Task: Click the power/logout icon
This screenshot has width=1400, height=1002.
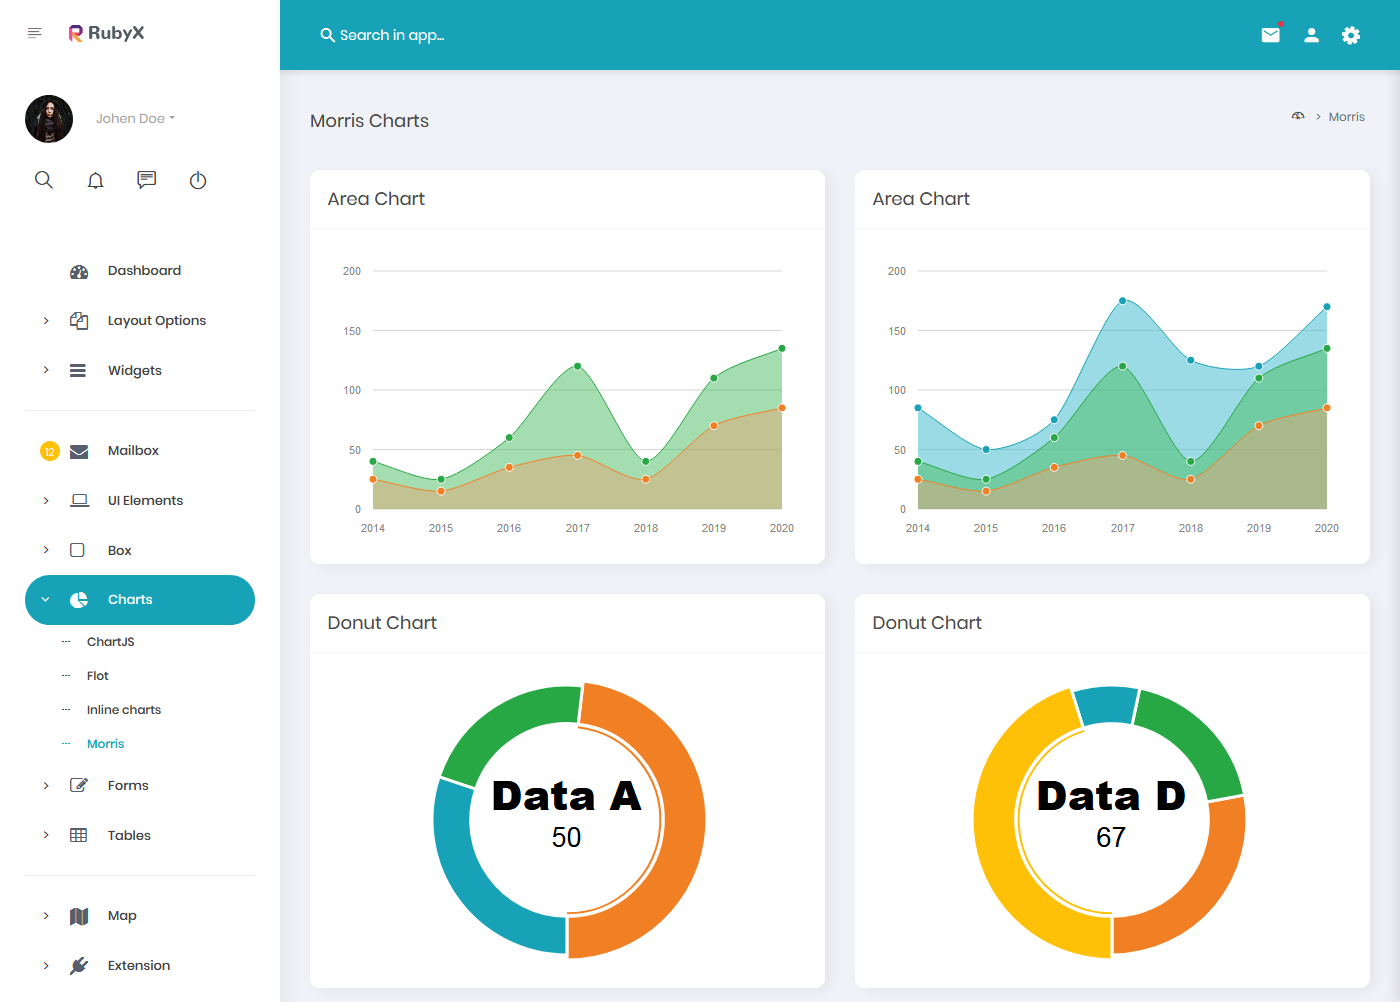Action: 197,180
